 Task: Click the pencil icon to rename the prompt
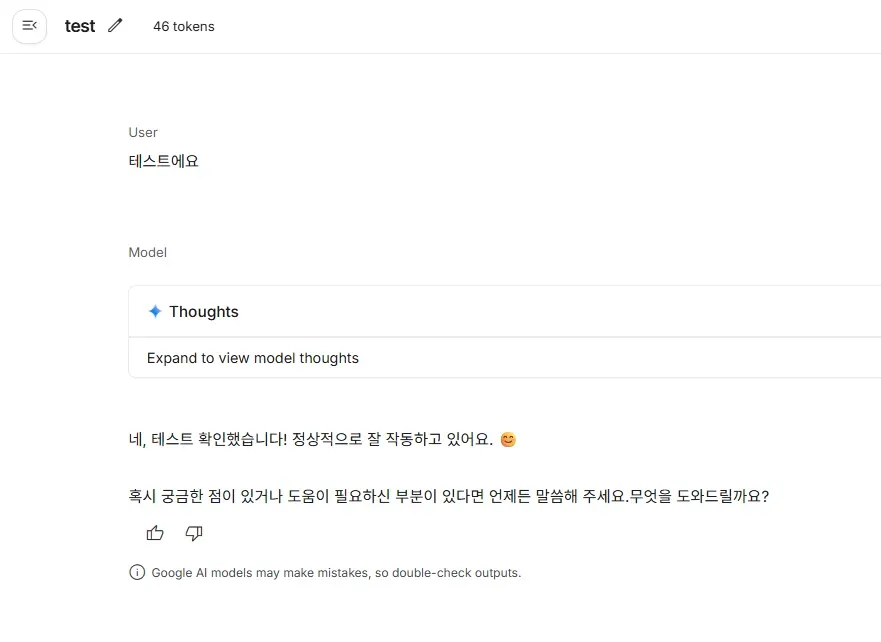115,26
